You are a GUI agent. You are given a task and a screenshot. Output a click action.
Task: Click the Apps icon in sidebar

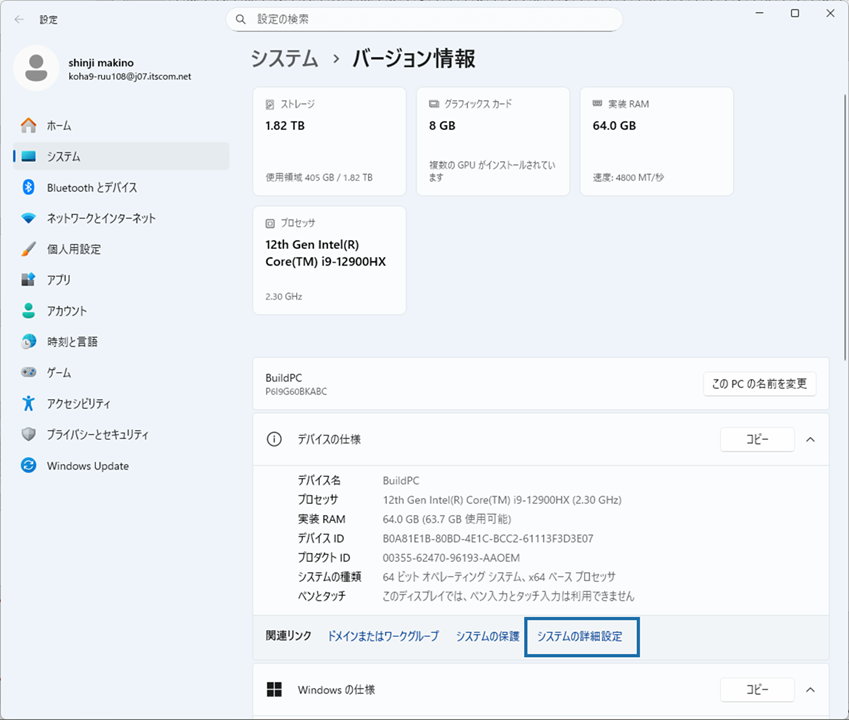[29, 280]
